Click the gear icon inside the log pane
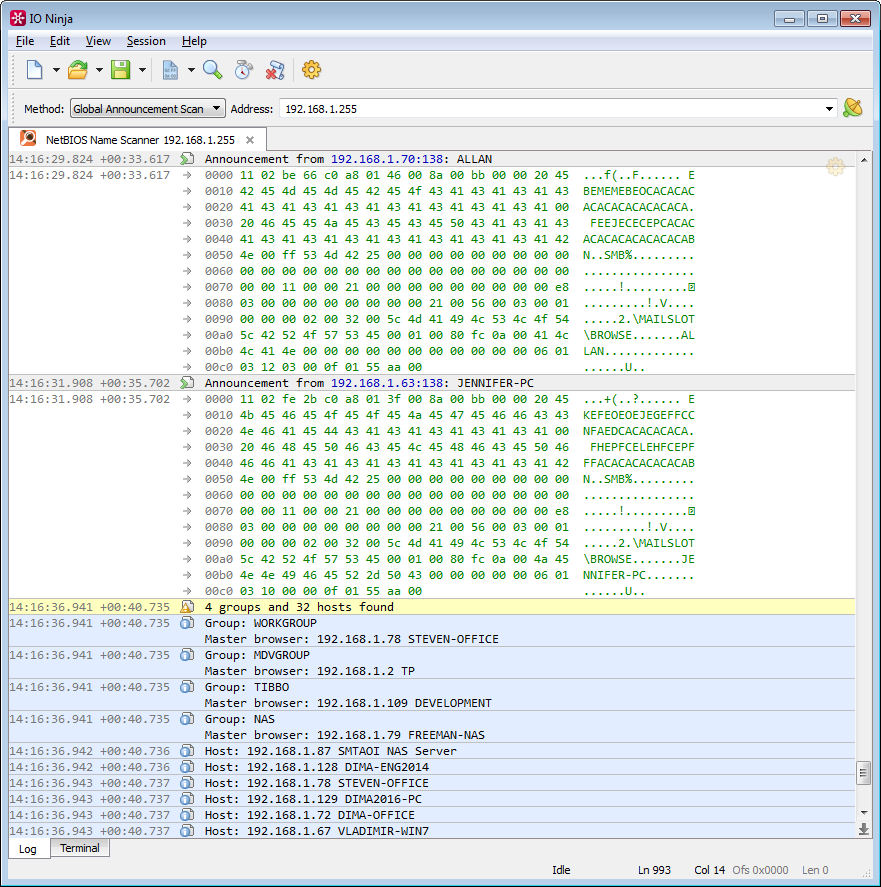Screen dimensions: 881x887 click(835, 166)
